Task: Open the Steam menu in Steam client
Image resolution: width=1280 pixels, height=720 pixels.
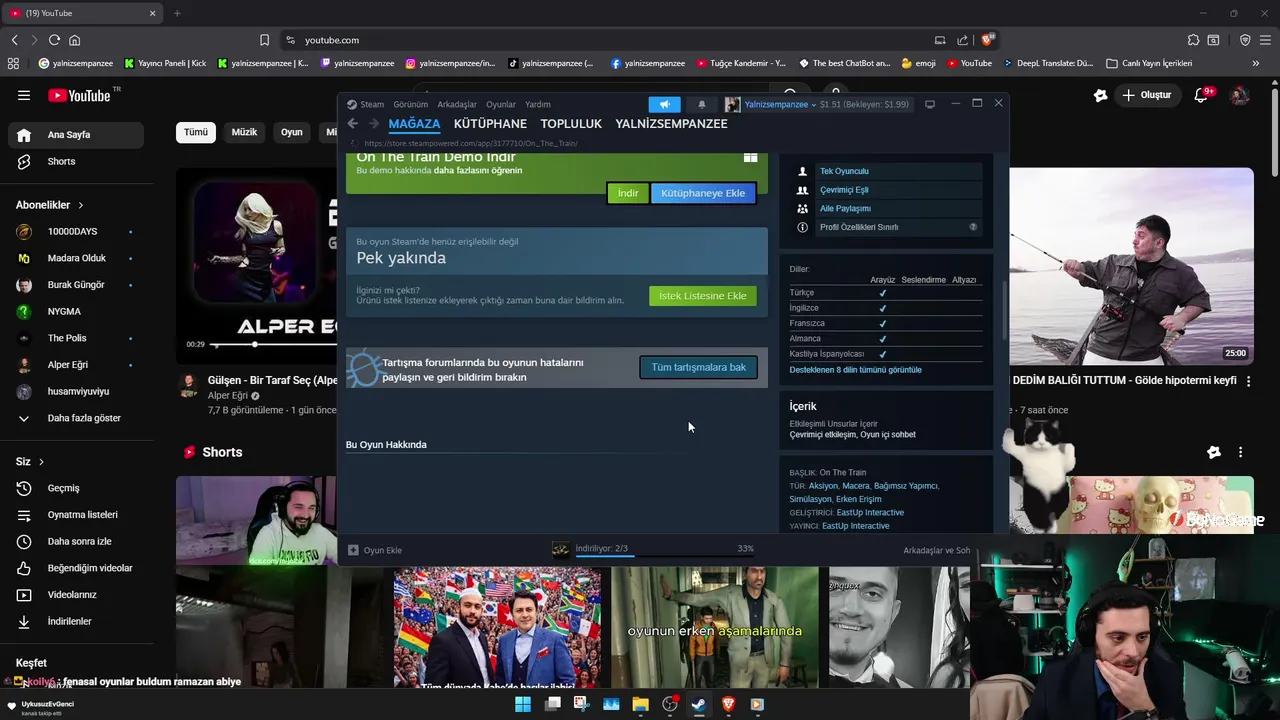Action: [x=372, y=104]
